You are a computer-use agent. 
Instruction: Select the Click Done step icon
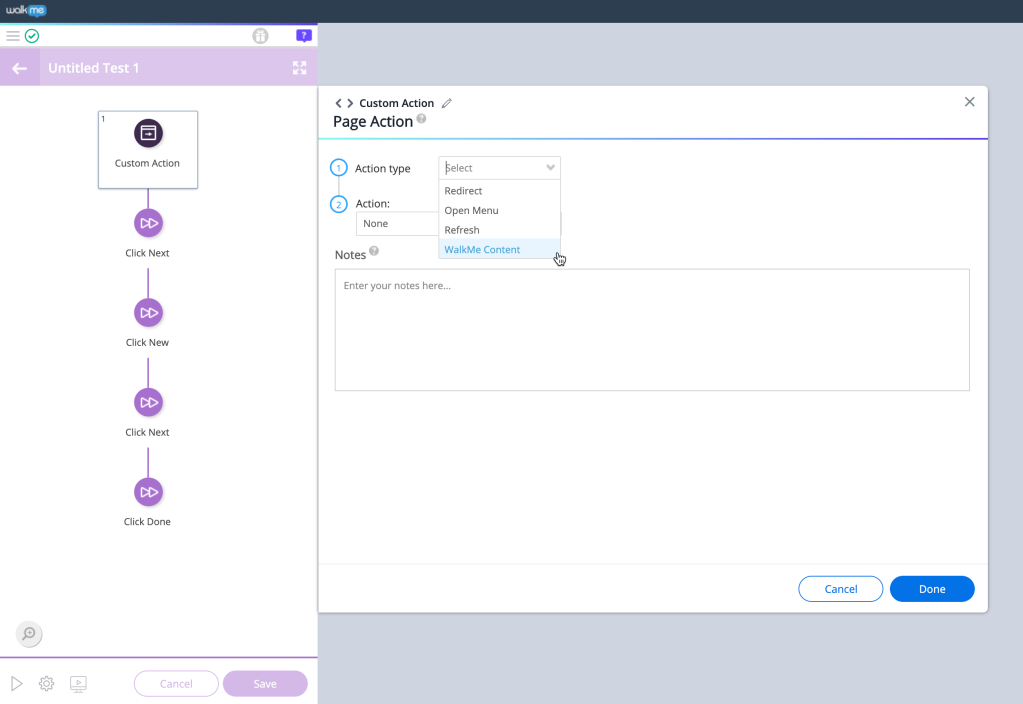[x=148, y=492]
